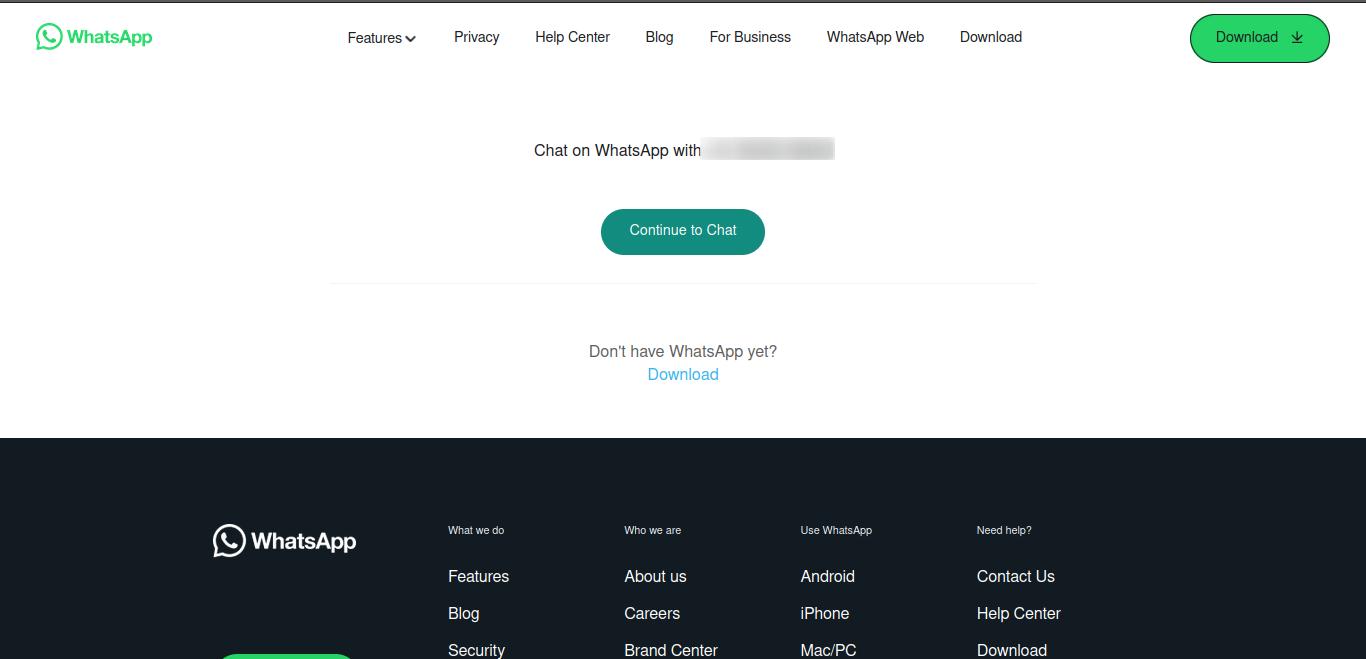Open the Features link in the footer
The image size is (1366, 659).
pos(478,576)
